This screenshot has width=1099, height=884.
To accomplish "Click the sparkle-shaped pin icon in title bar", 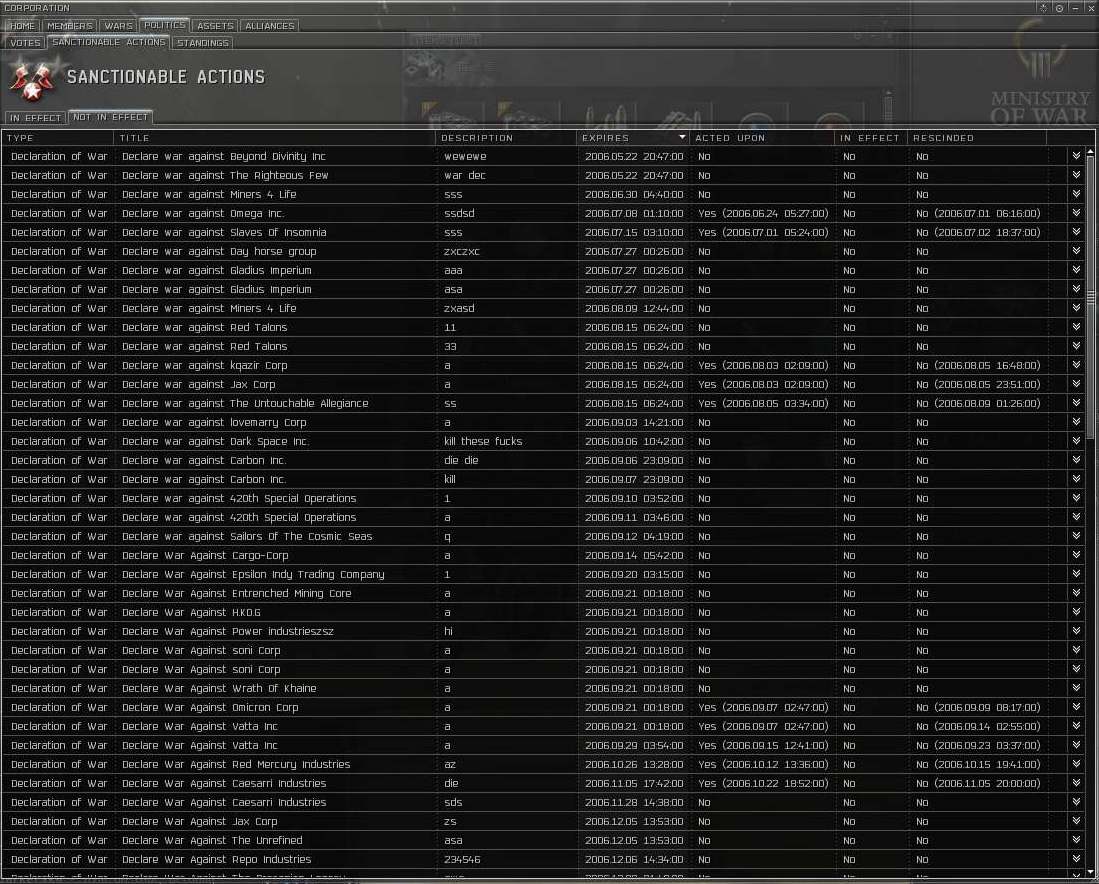I will click(1043, 8).
